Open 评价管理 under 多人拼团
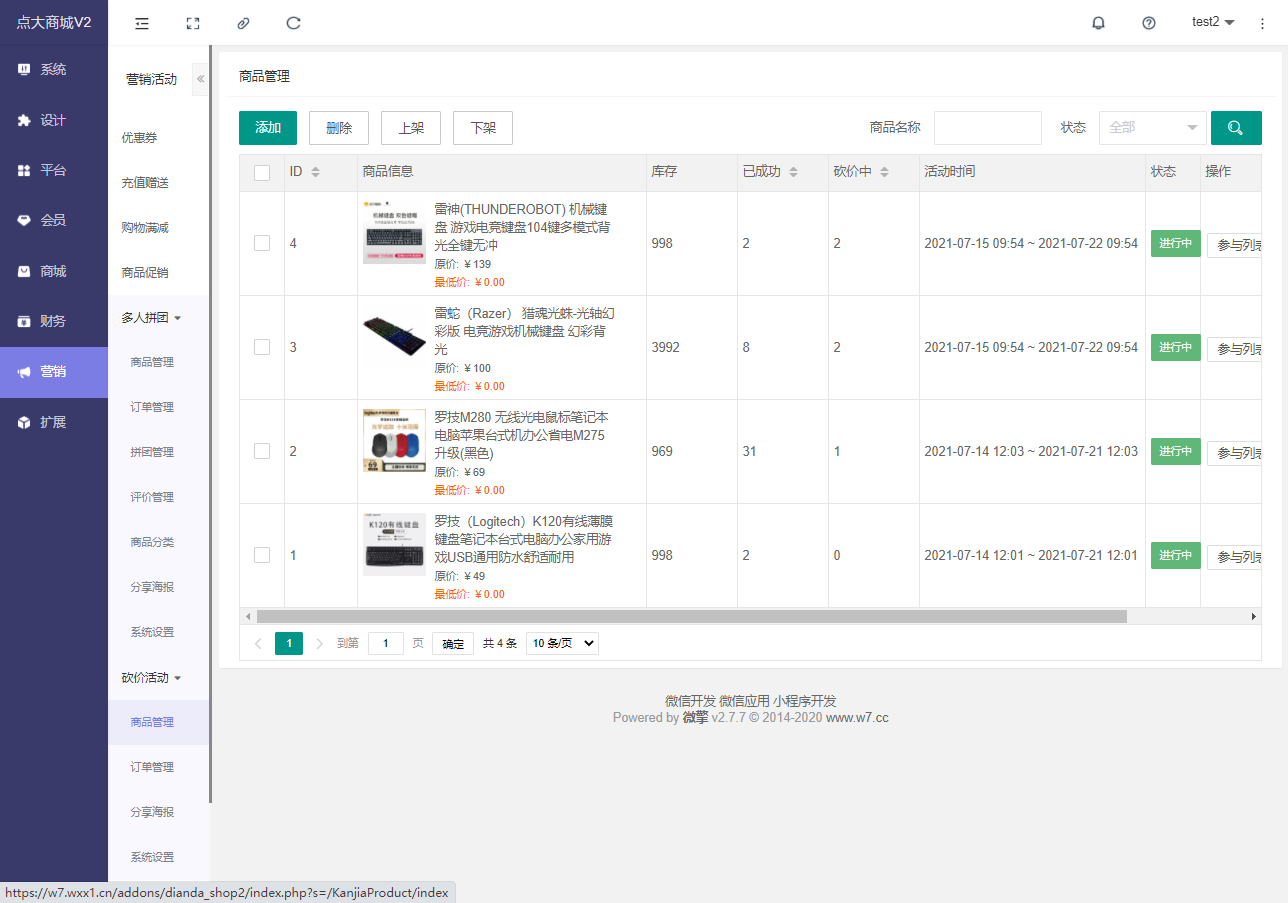Image resolution: width=1288 pixels, height=903 pixels. pyautogui.click(x=152, y=497)
